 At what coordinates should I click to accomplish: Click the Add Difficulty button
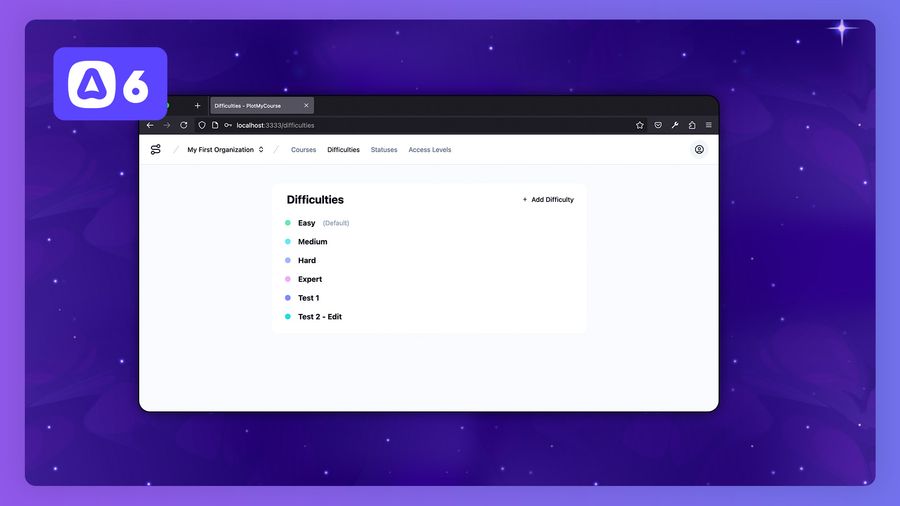point(548,200)
